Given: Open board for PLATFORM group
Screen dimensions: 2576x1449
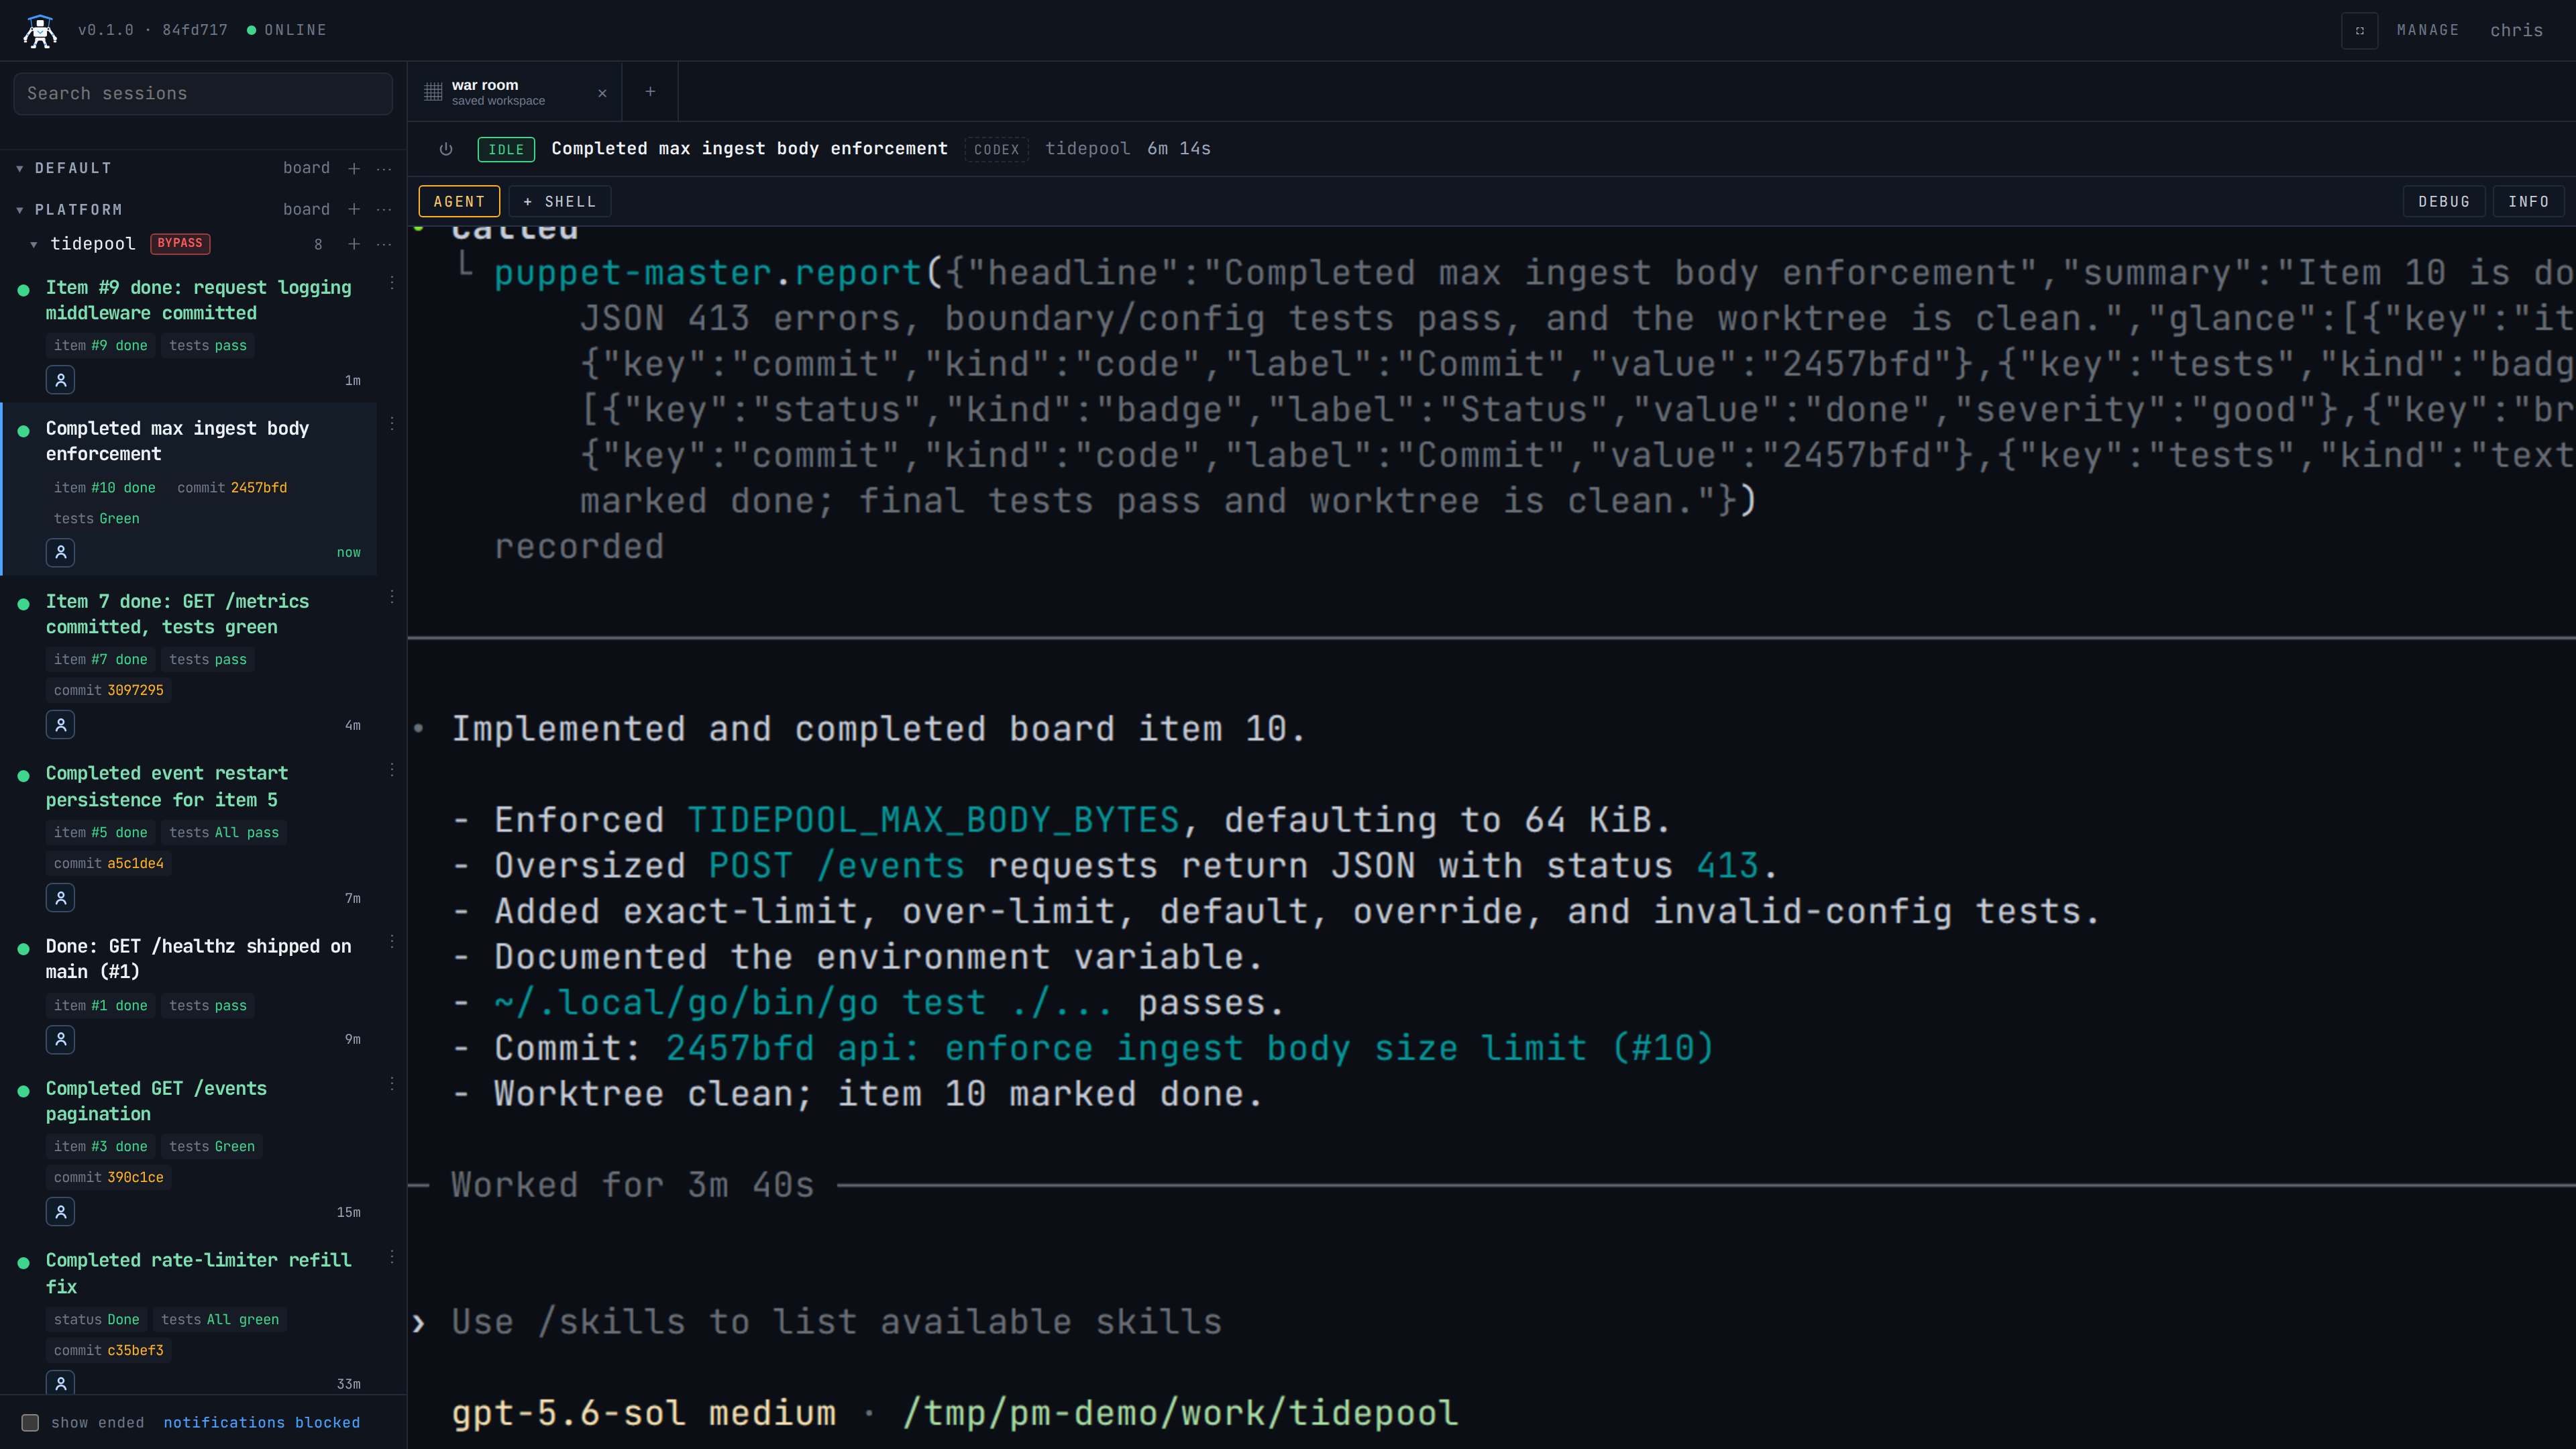Looking at the screenshot, I should [306, 209].
